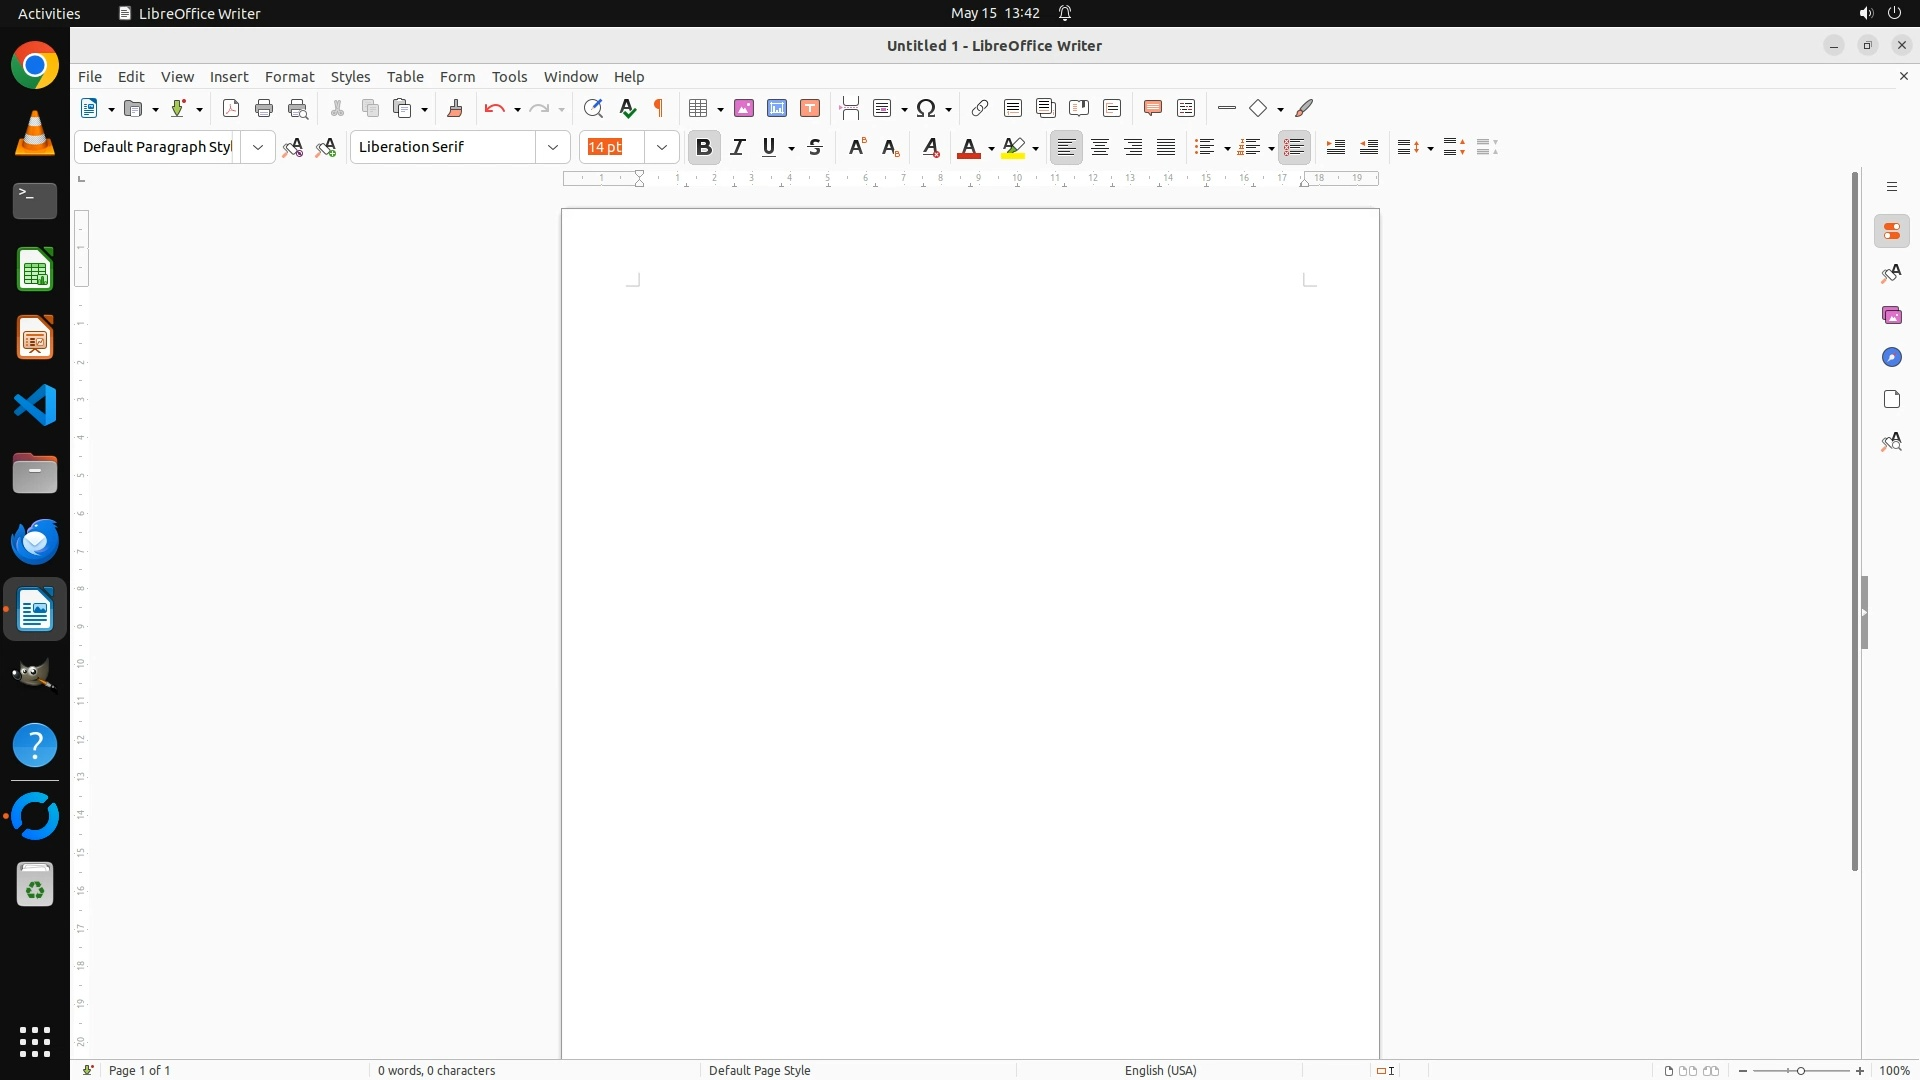Open the font size dropdown arrow
1920x1080 pixels.
[x=662, y=147]
